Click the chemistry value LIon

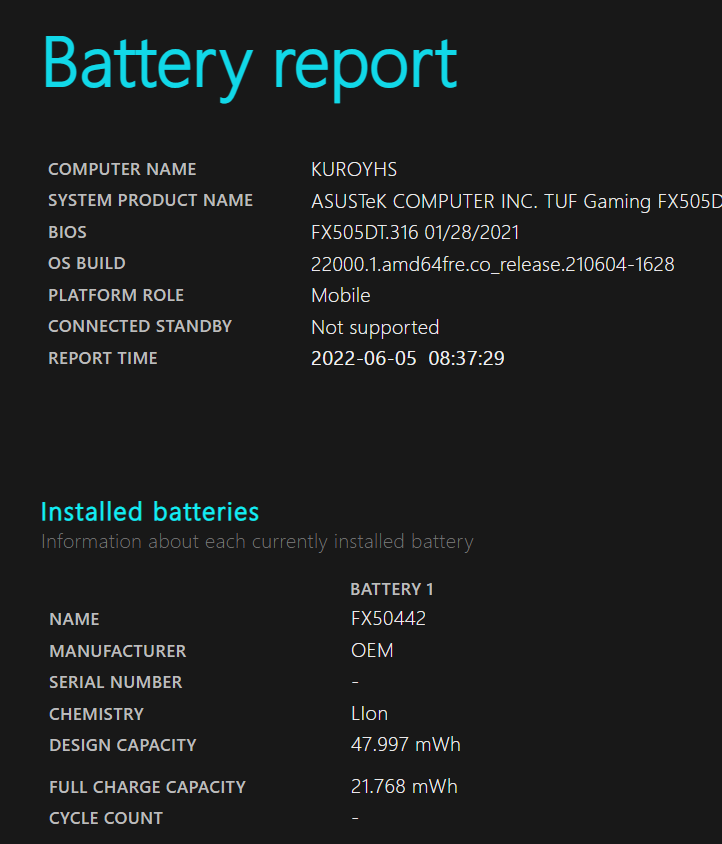pos(369,714)
